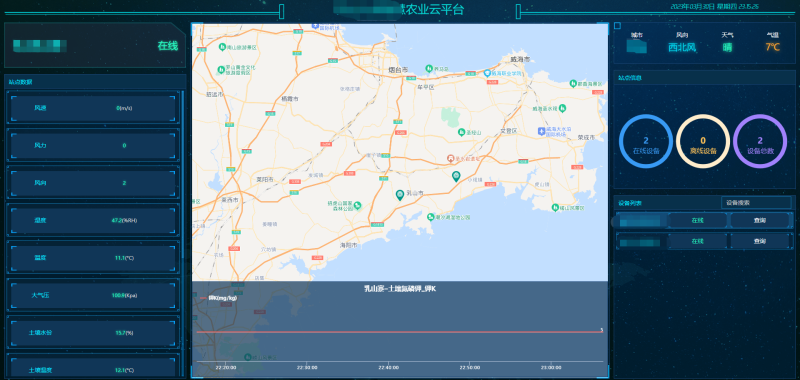This screenshot has width=800, height=380.
Task: Toggle the small square box above 城市
Action: point(617,26)
